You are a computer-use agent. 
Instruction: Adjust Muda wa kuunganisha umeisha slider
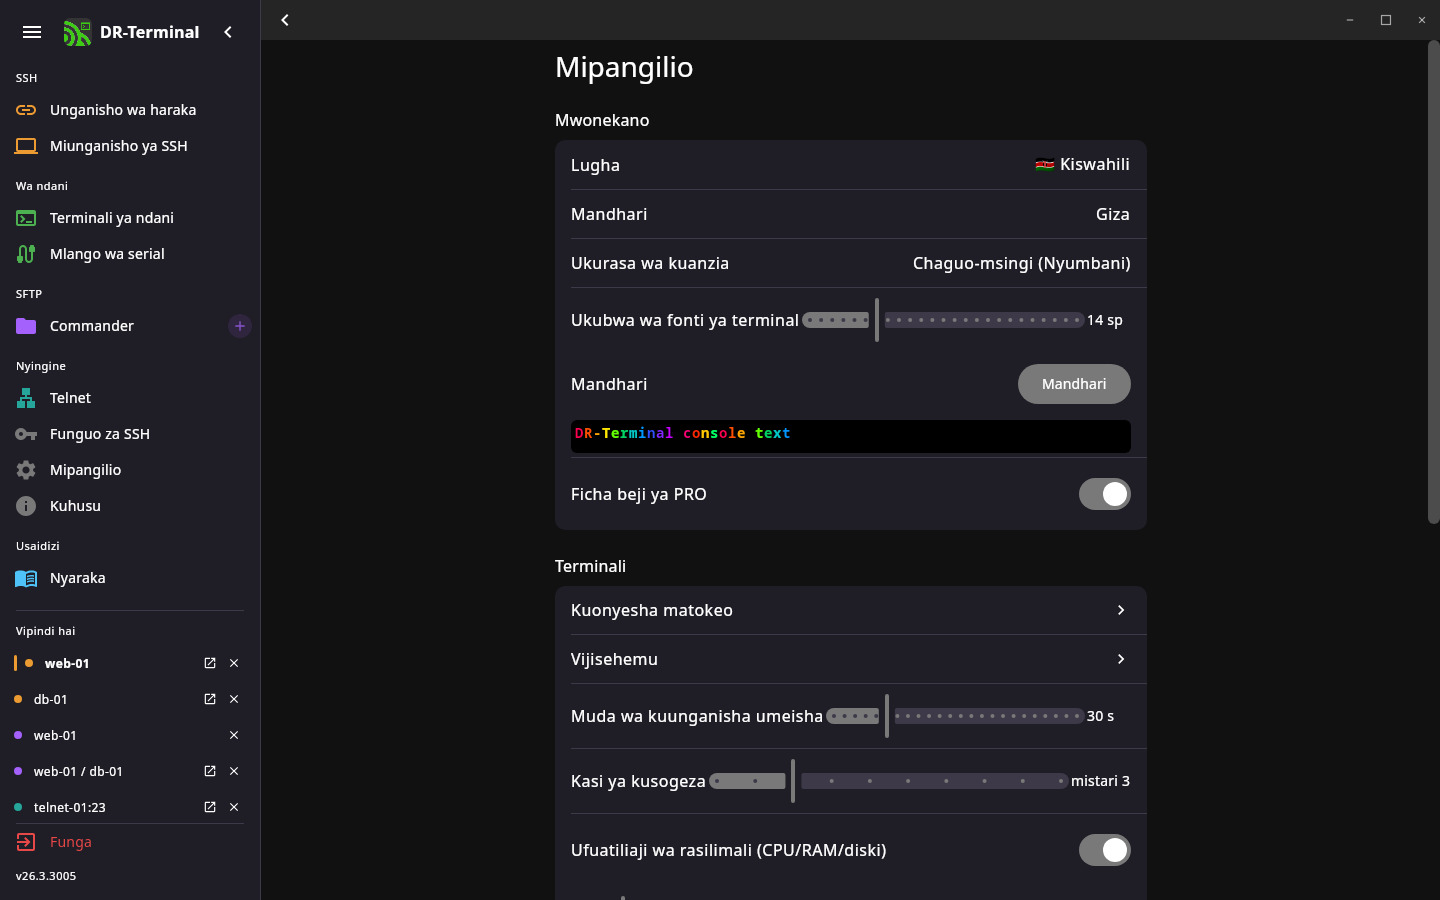pos(955,716)
